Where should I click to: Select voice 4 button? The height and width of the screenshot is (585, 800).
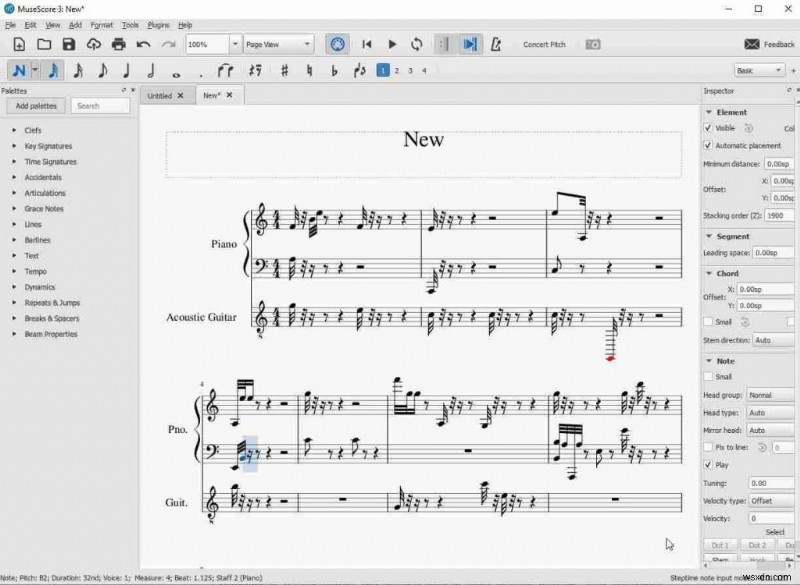[424, 71]
